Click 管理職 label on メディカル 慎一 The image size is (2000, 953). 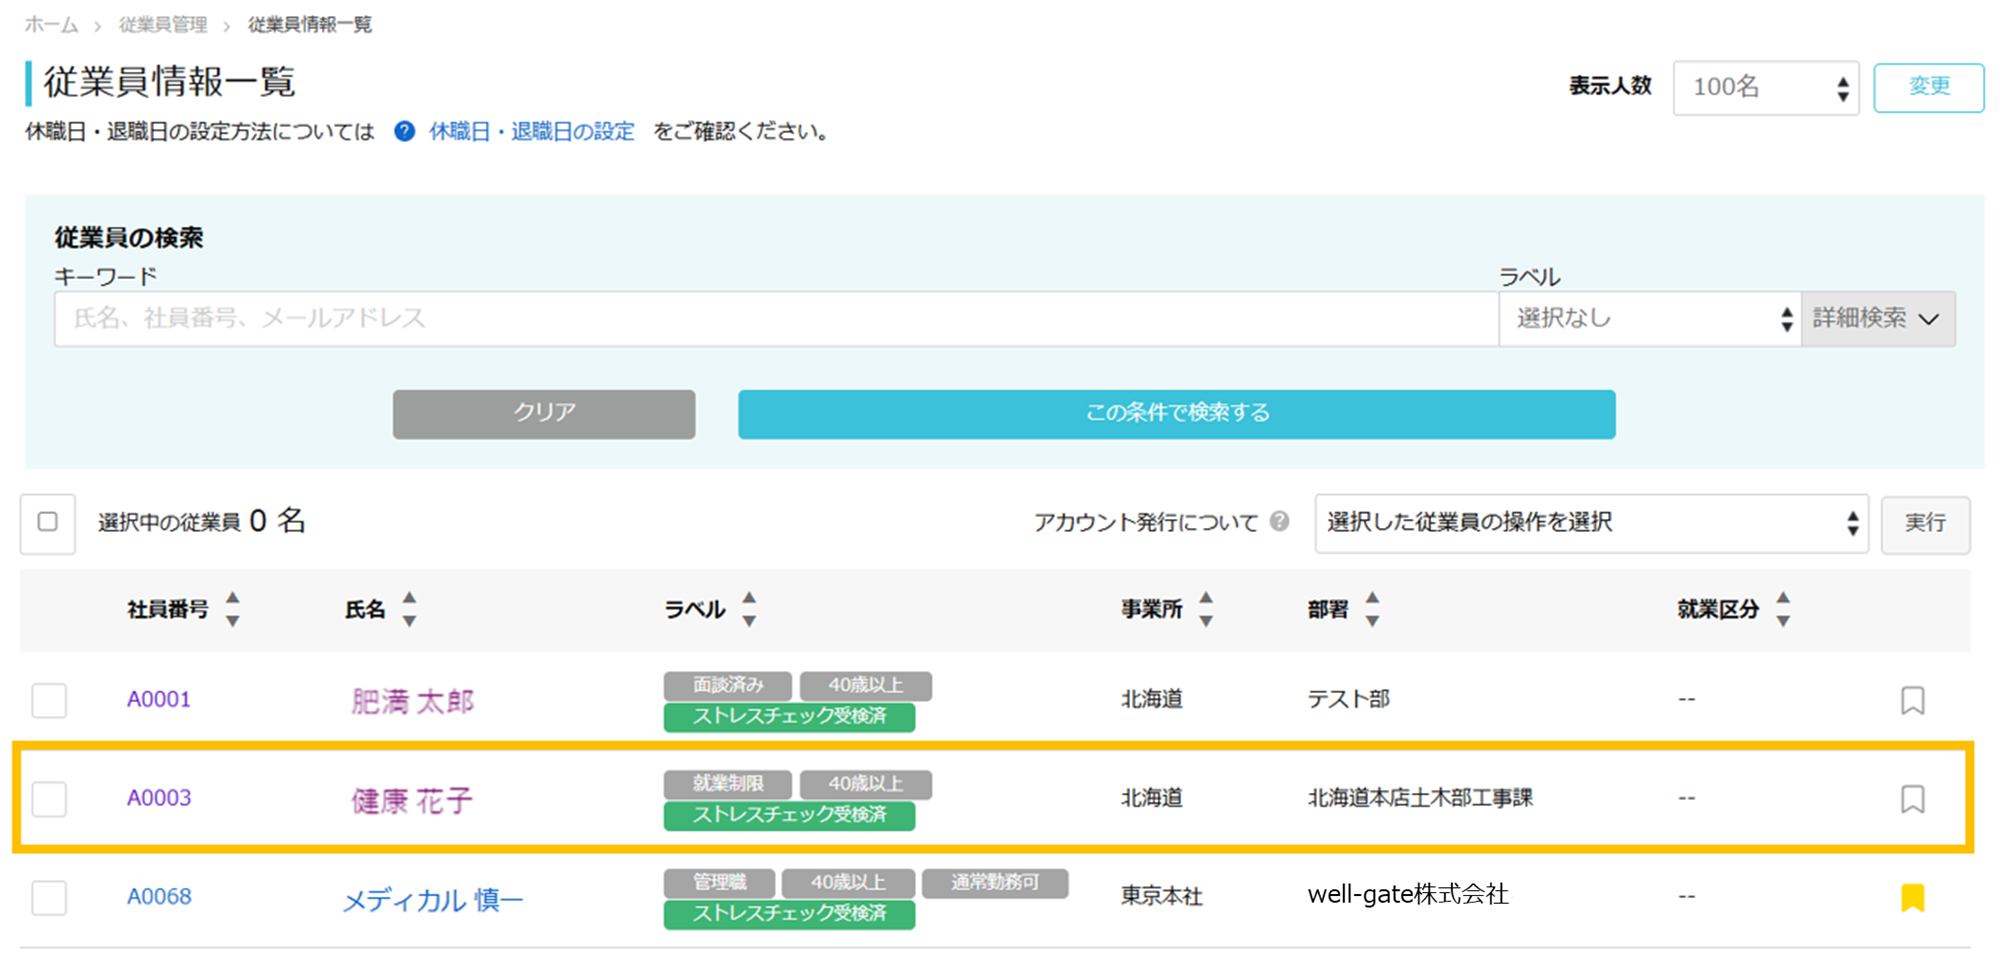click(719, 883)
